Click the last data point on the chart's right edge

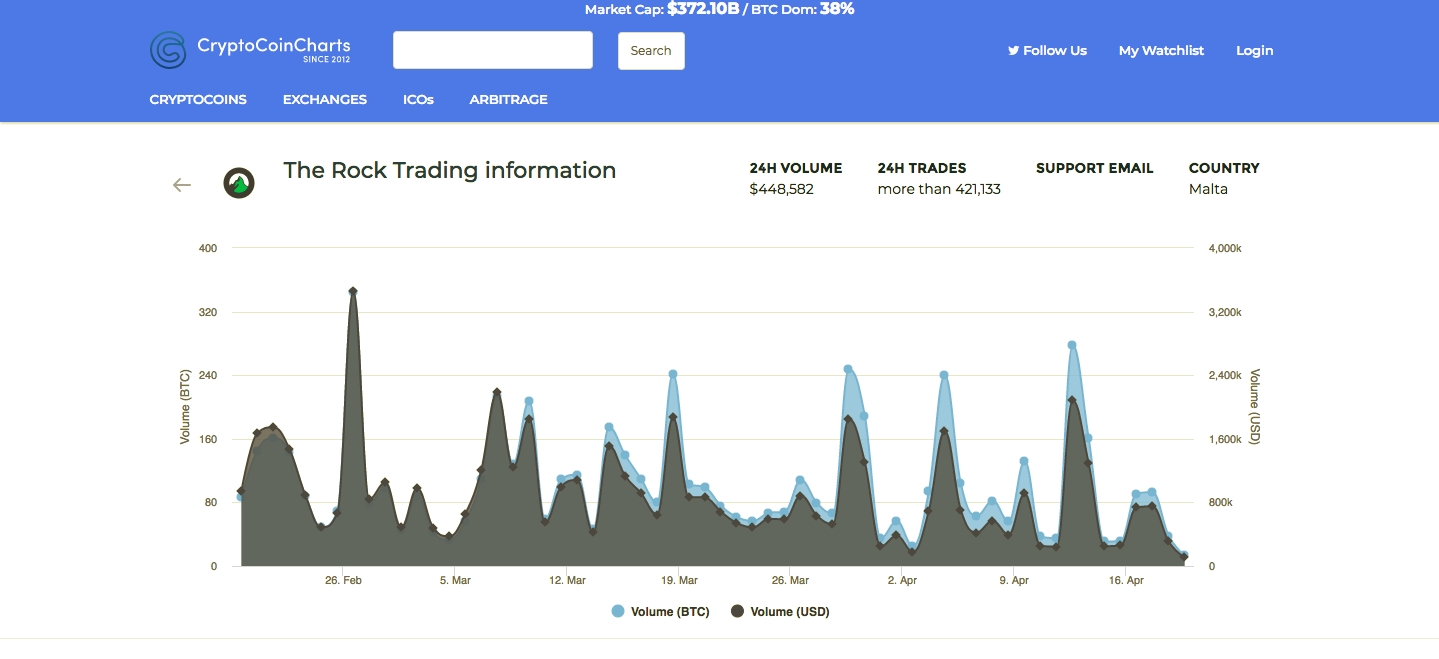coord(1184,557)
